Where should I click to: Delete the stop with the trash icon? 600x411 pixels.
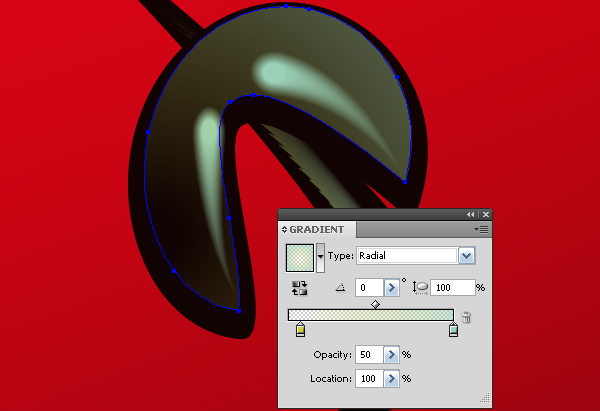(x=466, y=317)
